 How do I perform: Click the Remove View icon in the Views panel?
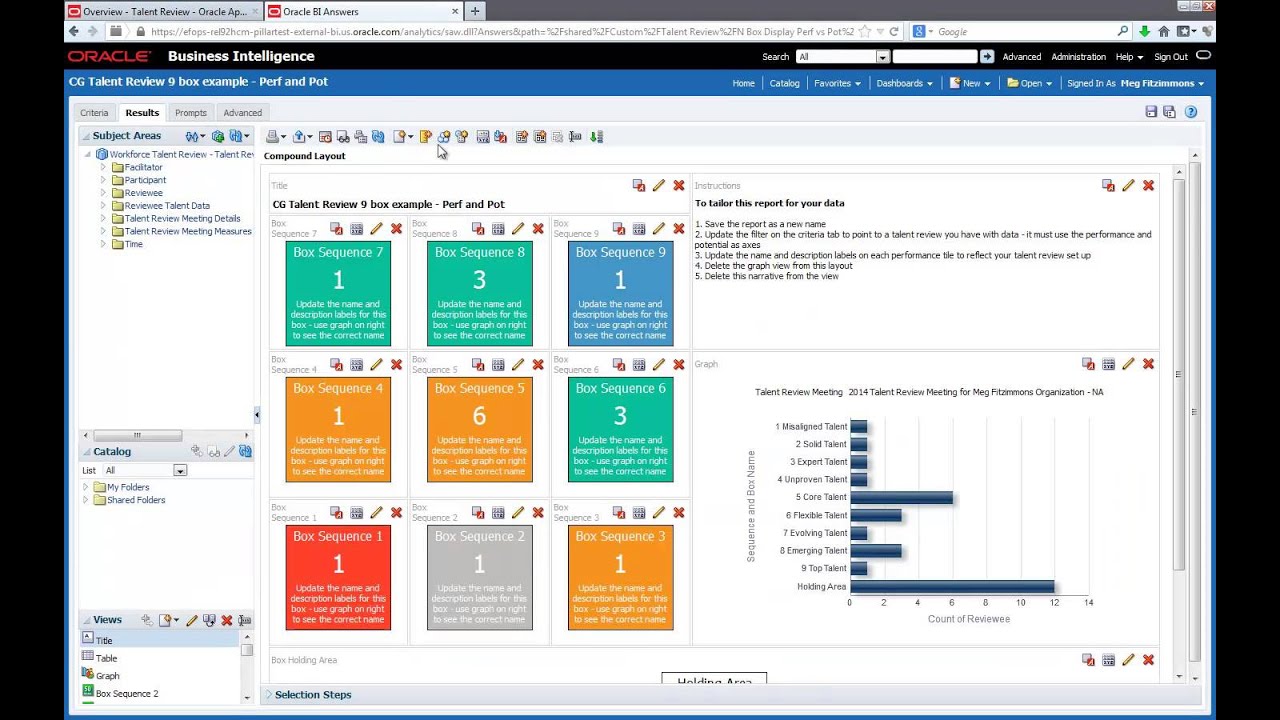tap(227, 620)
